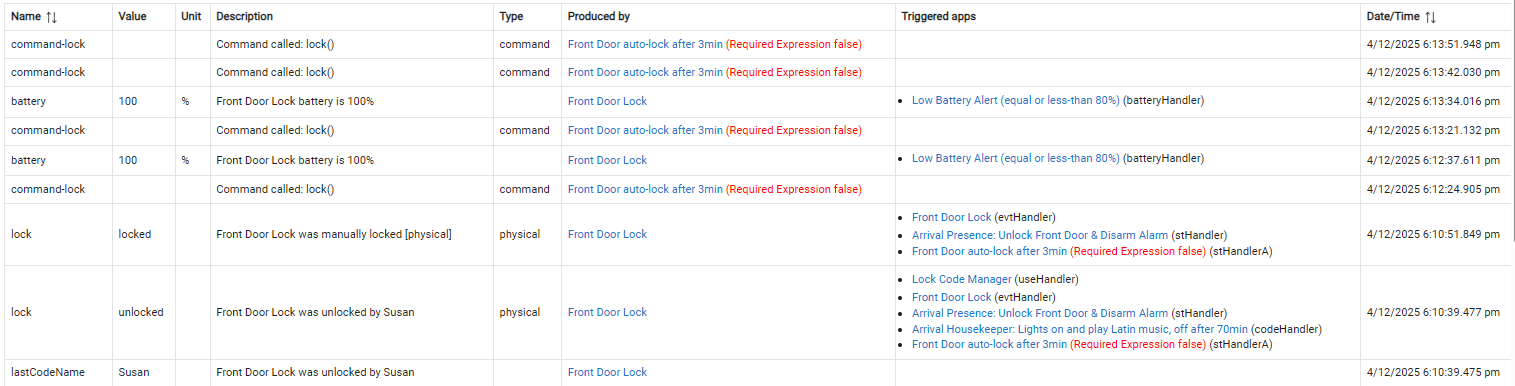The height and width of the screenshot is (386, 1515).
Task: Click the Type column header
Action: (511, 17)
